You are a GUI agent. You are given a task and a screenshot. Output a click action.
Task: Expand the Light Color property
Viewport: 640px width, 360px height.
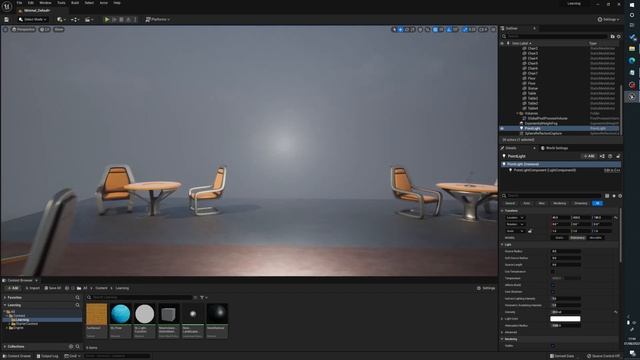pos(502,319)
